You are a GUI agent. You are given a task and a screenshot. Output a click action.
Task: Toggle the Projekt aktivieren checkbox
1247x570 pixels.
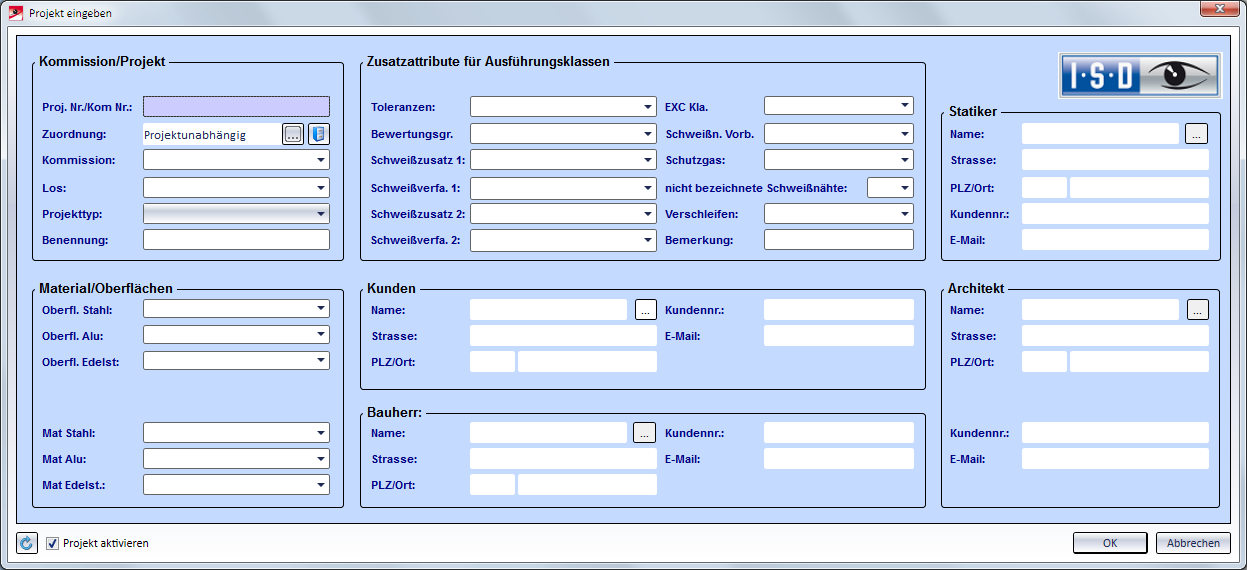[53, 543]
